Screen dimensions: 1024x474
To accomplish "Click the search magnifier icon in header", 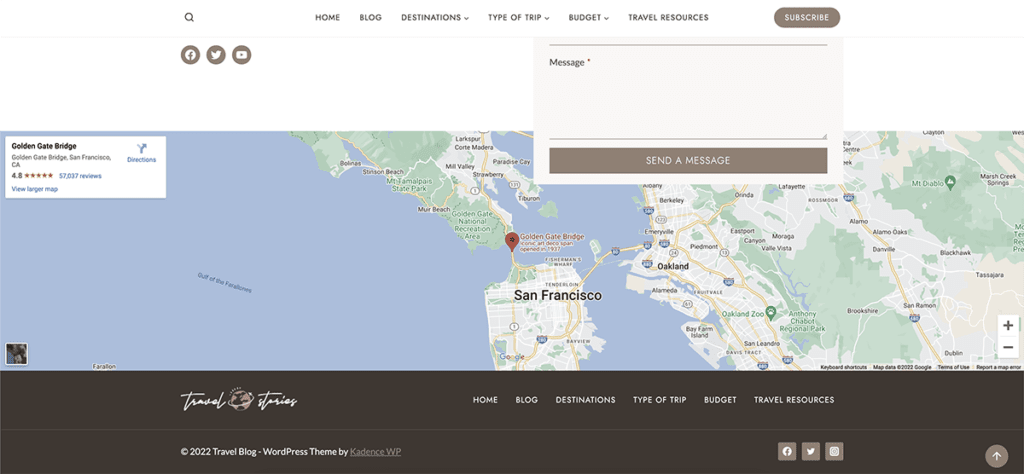I will [x=189, y=17].
